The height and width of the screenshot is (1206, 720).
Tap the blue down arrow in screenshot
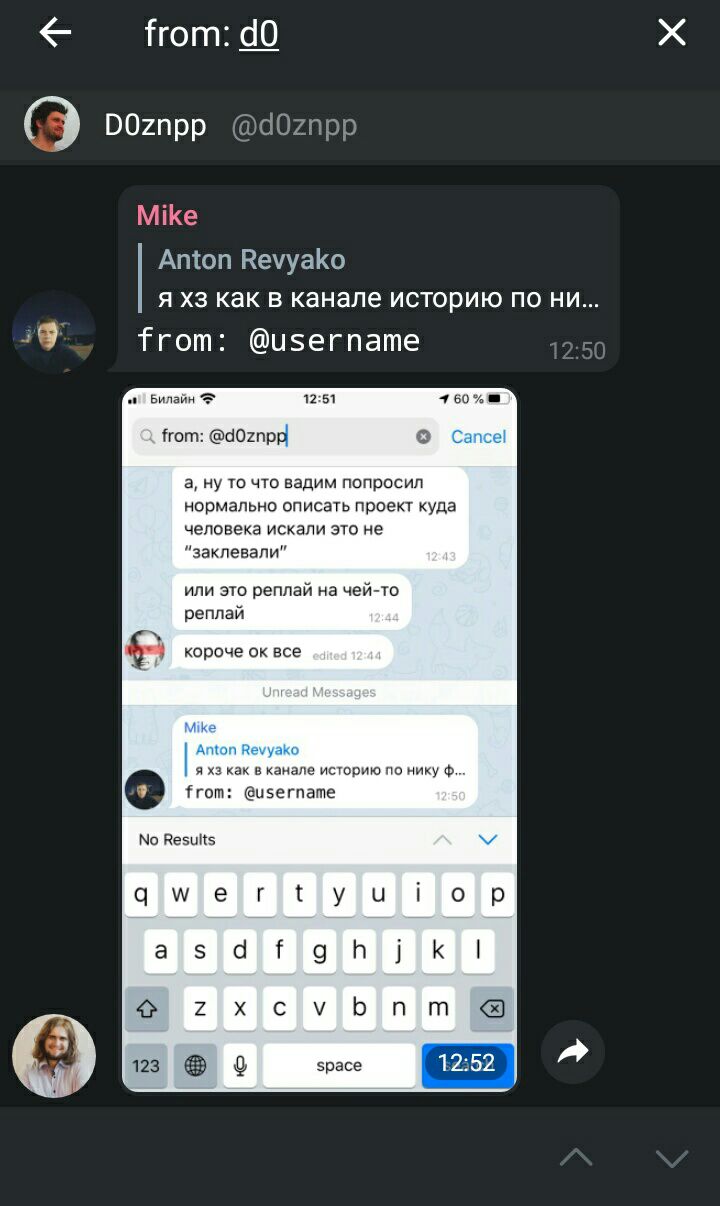[487, 839]
